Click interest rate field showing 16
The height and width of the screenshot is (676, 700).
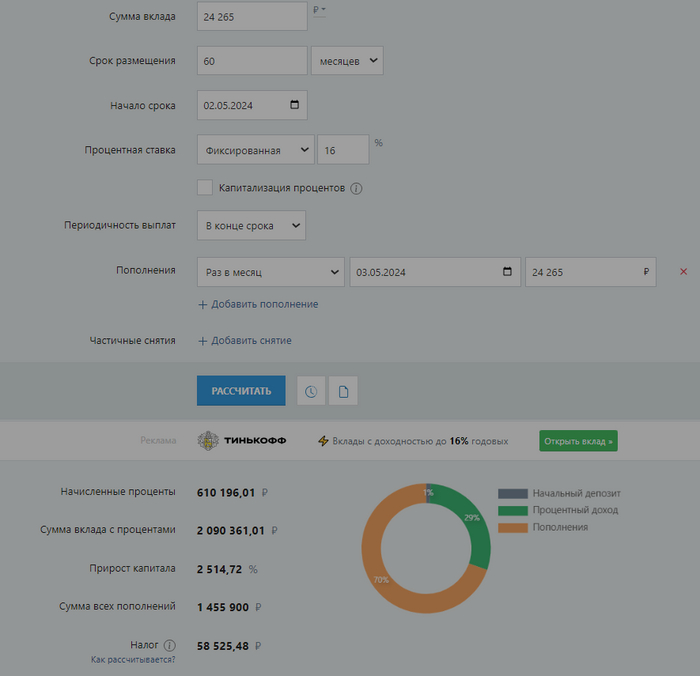click(x=343, y=150)
